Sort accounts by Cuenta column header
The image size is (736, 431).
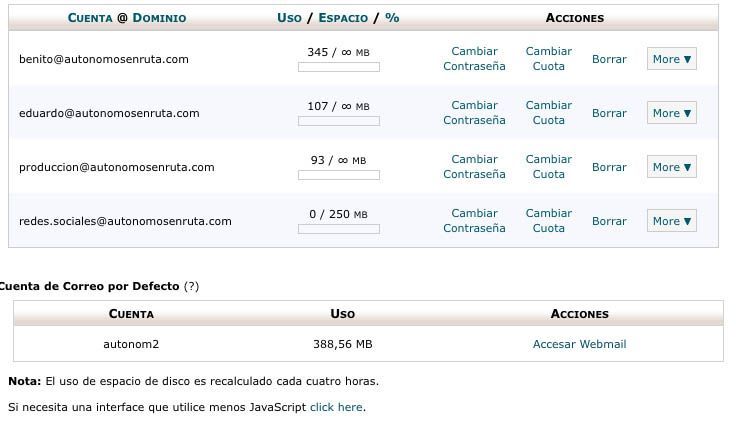[90, 18]
